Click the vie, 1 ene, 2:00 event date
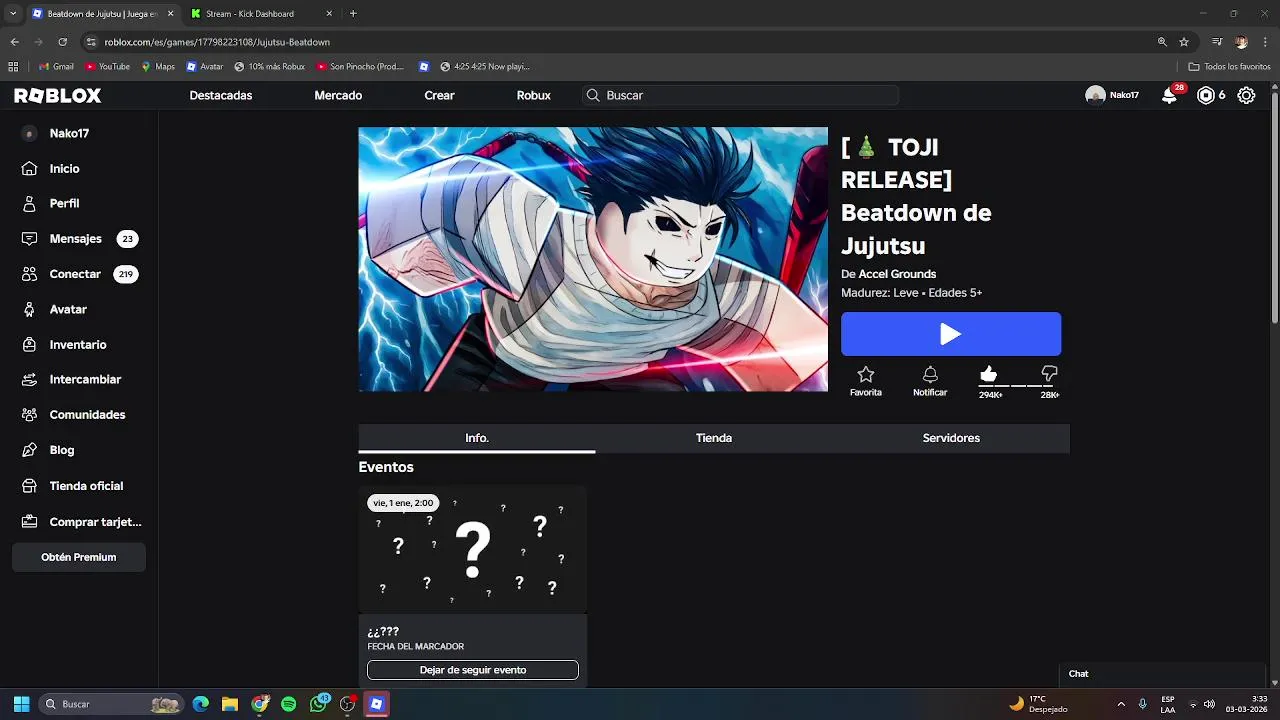Image resolution: width=1280 pixels, height=720 pixels. pyautogui.click(x=403, y=503)
